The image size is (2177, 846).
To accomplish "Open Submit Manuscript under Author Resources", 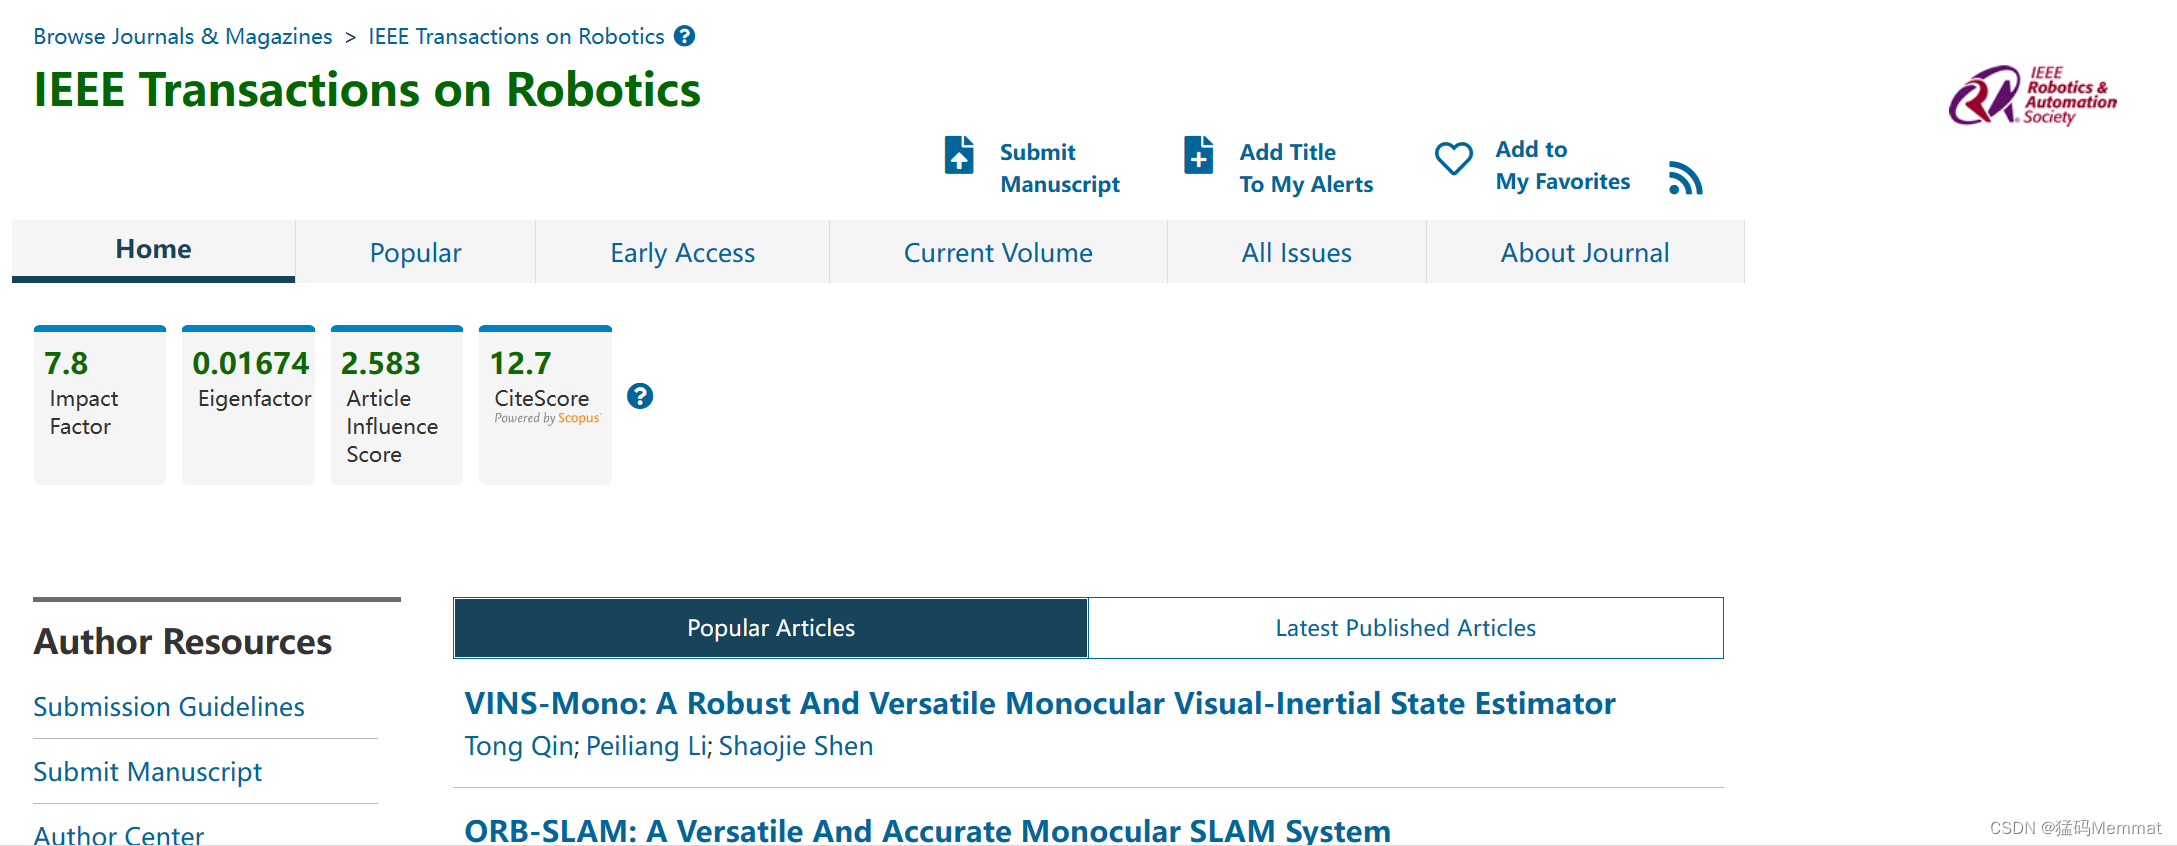I will coord(147,771).
